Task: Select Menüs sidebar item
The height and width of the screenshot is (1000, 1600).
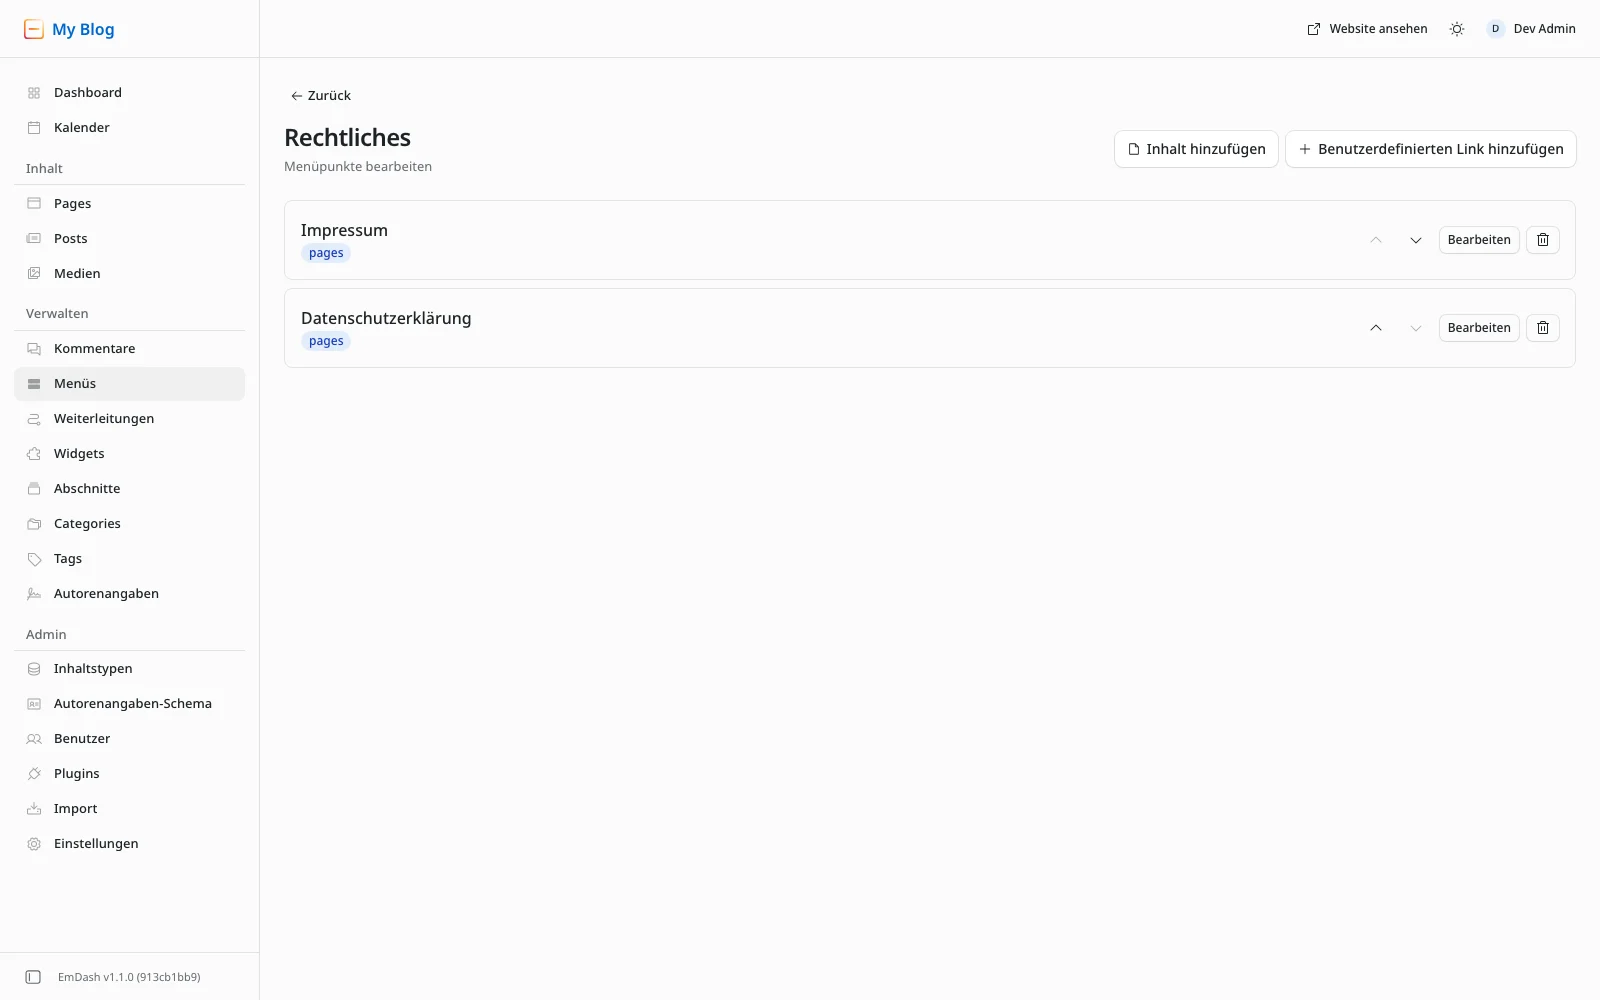Action: [130, 384]
